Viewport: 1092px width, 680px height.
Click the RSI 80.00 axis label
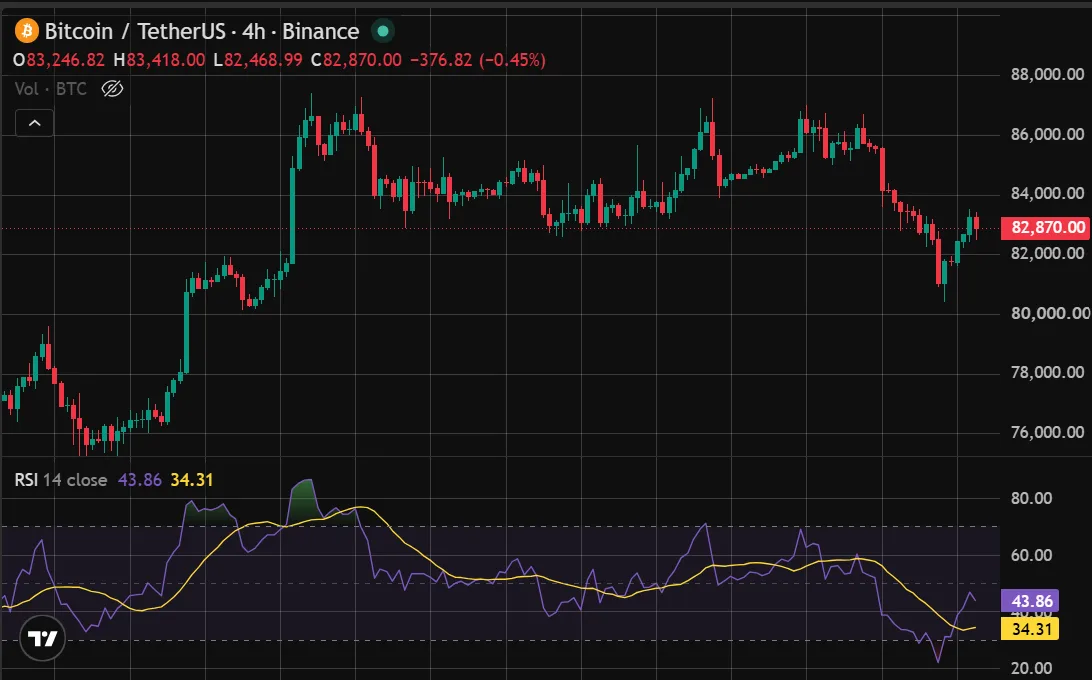pos(1031,499)
